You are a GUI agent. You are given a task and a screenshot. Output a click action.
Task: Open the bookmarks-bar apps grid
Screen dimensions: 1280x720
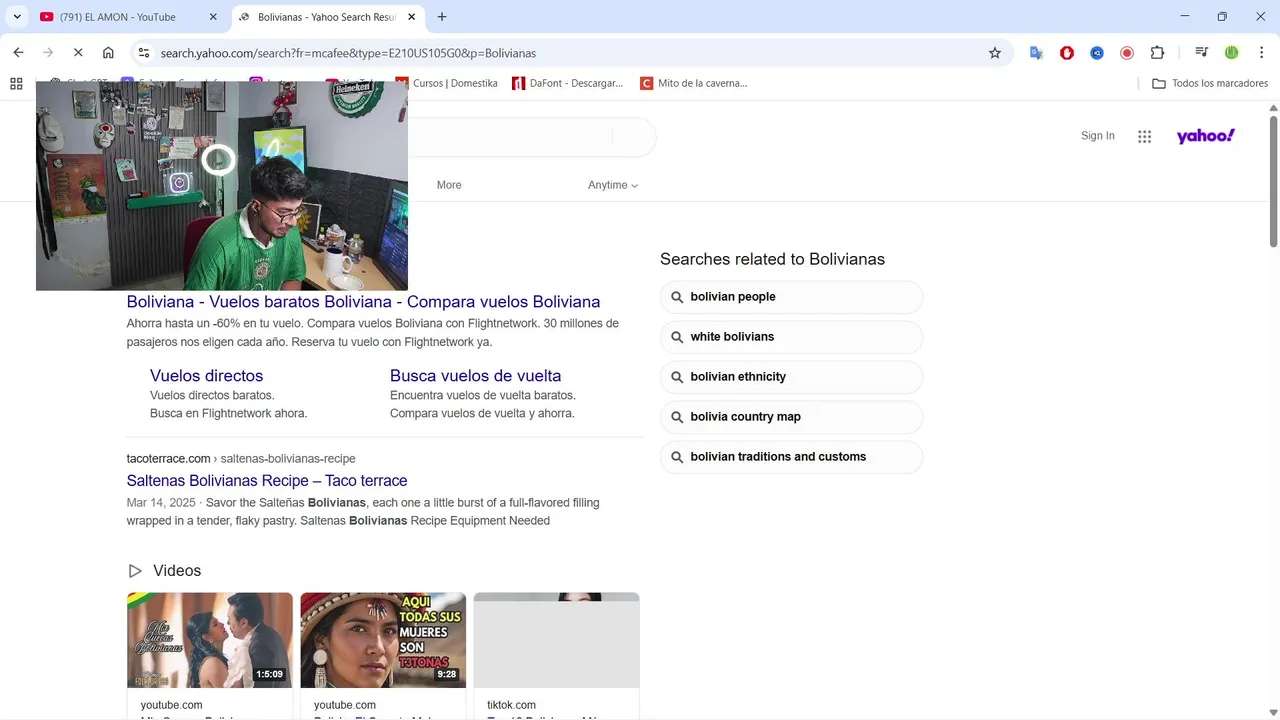(16, 84)
